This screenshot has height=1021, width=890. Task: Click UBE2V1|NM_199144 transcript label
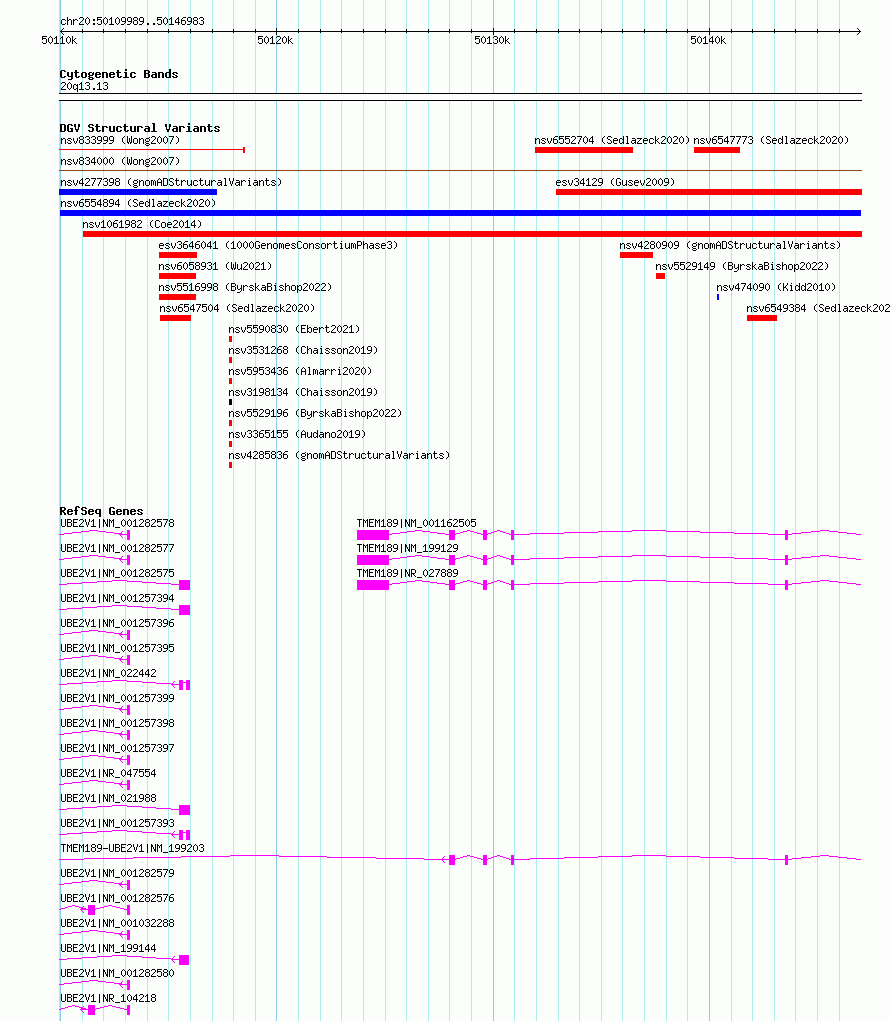[108, 948]
